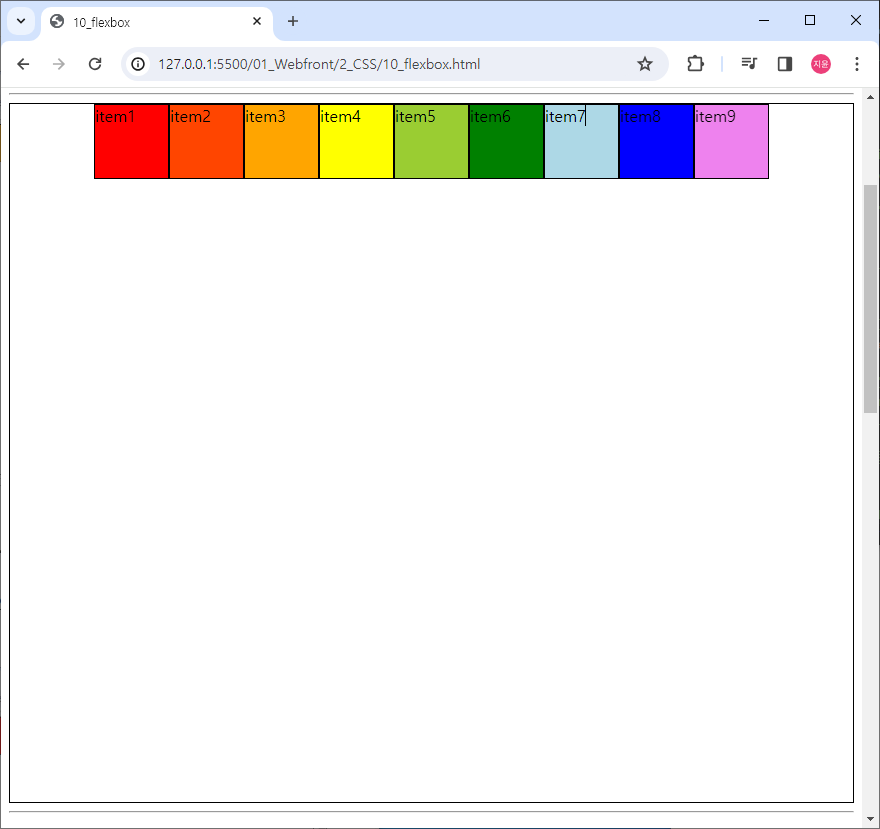Close the 10_flexbox tab
This screenshot has height=829, width=880.
(x=257, y=21)
